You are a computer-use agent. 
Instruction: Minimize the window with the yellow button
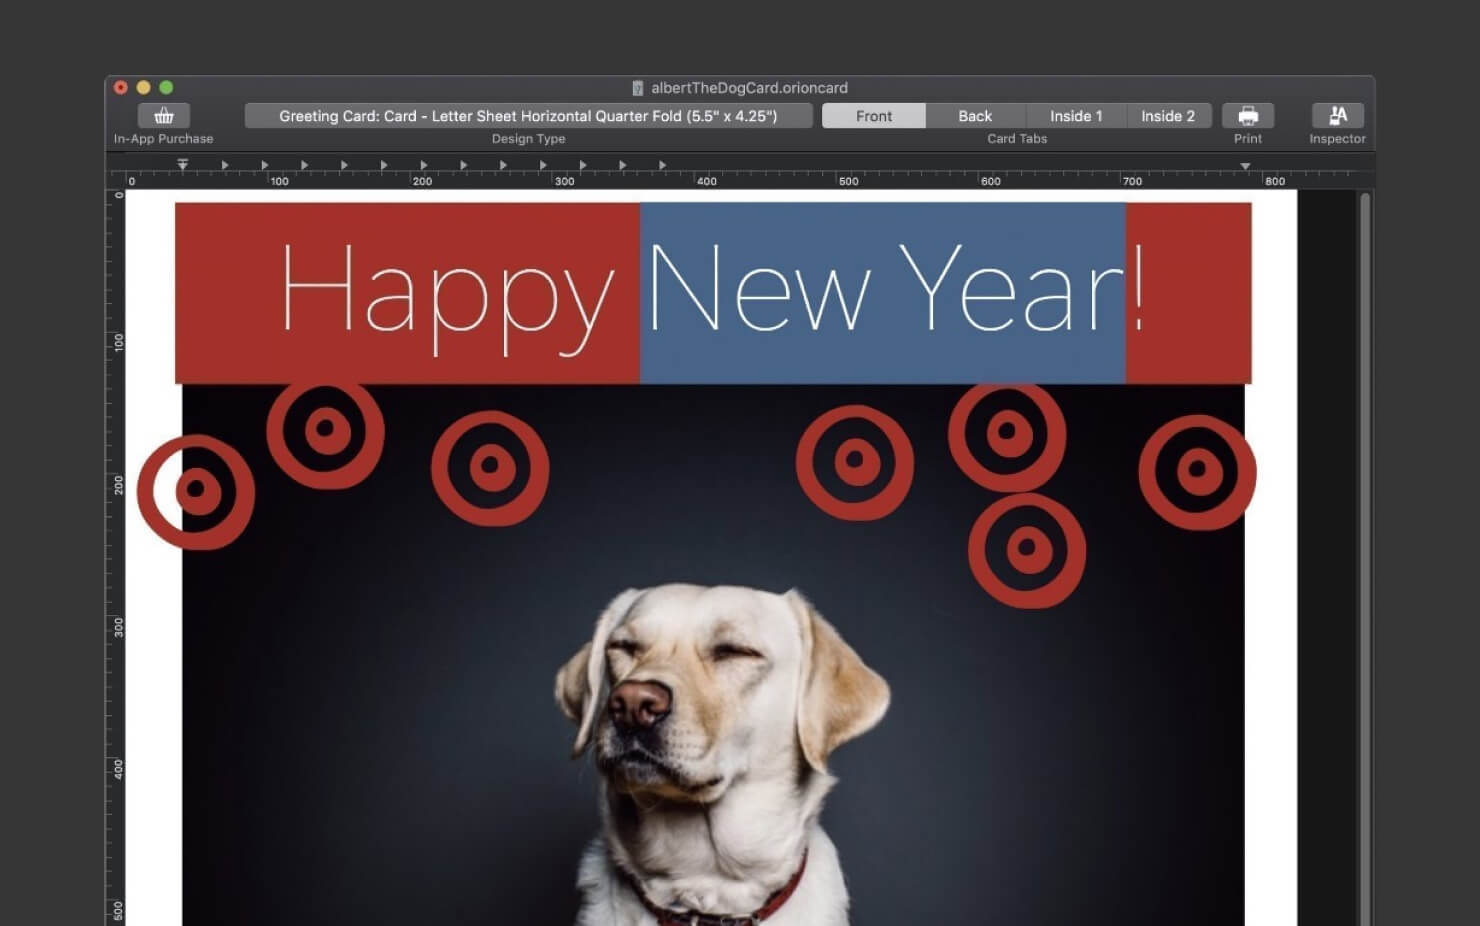click(143, 88)
